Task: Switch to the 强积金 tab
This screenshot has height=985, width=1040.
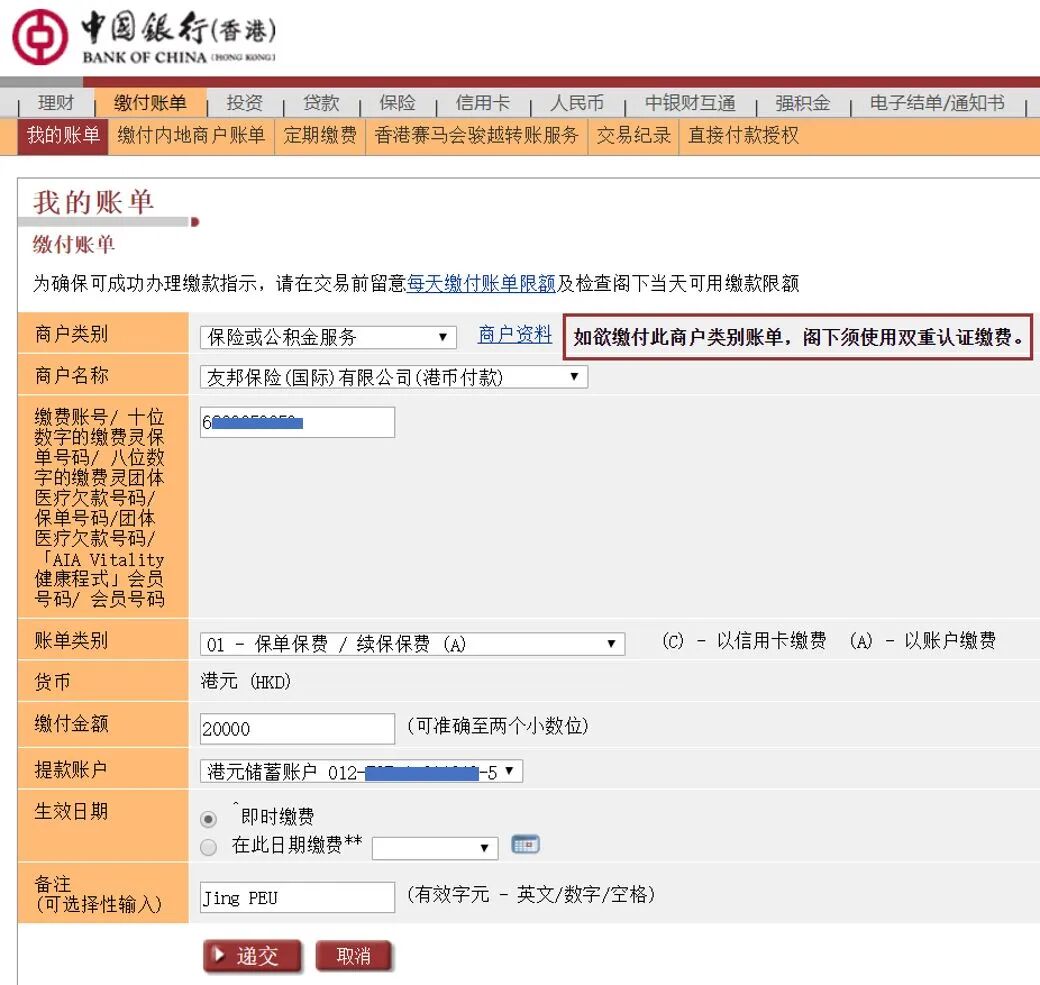Action: click(x=803, y=103)
